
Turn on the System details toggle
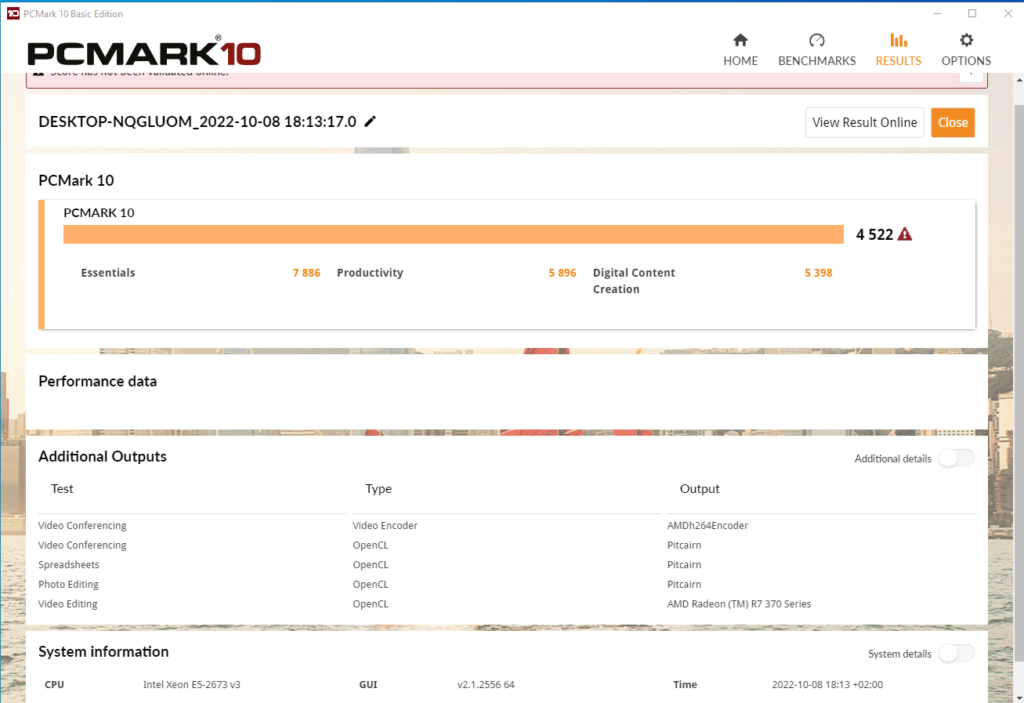pos(955,653)
